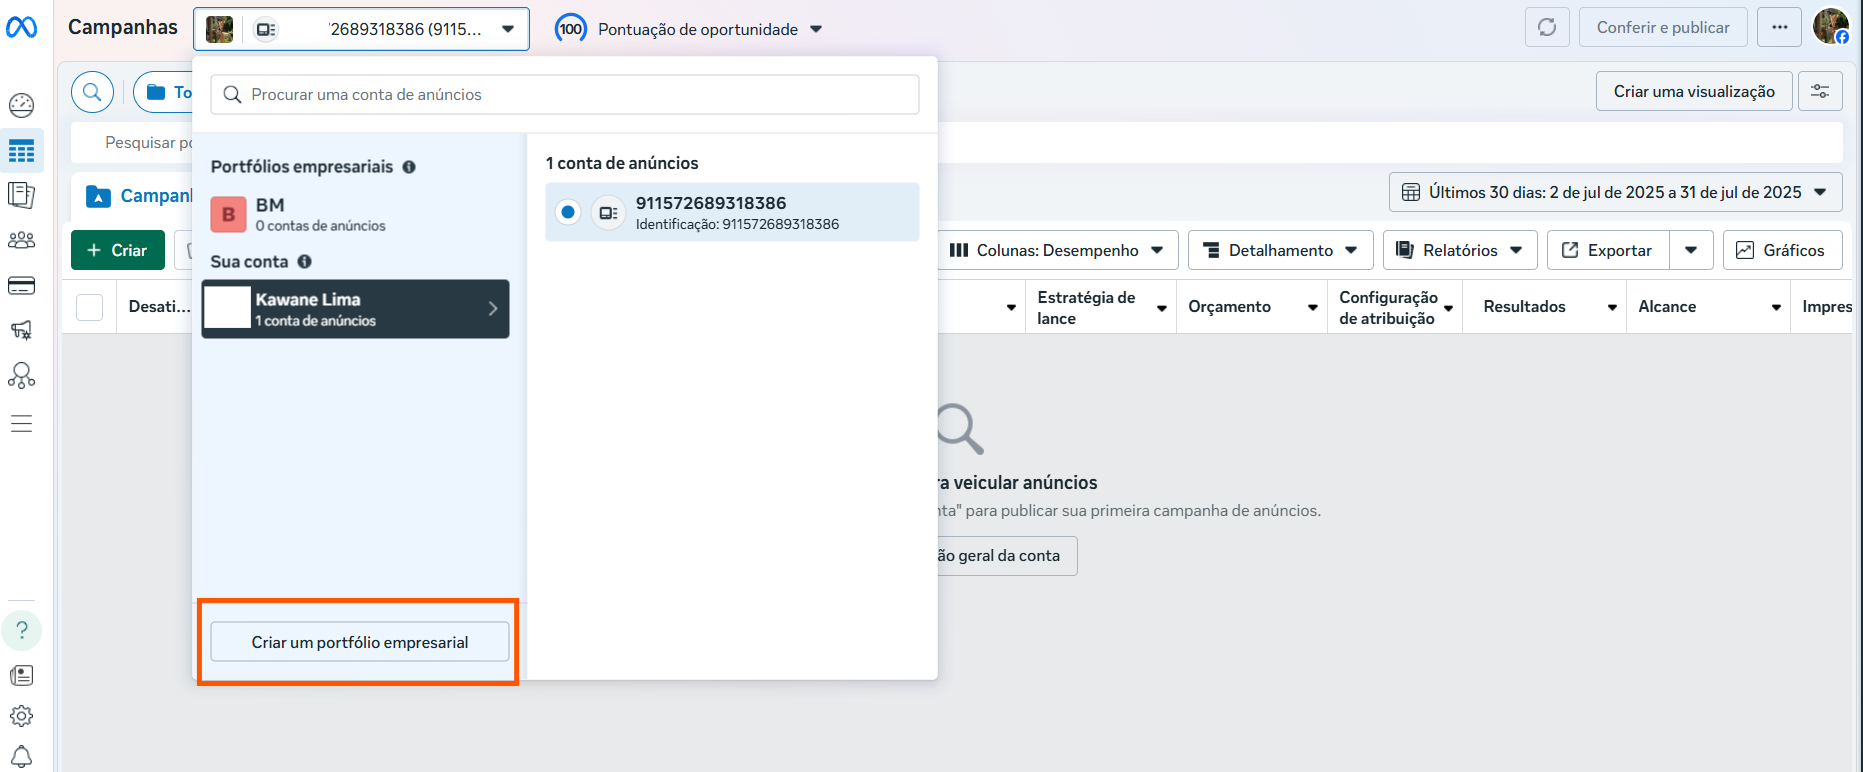This screenshot has width=1863, height=772.
Task: Open the Campaigns table icon in sidebar
Action: (22, 151)
